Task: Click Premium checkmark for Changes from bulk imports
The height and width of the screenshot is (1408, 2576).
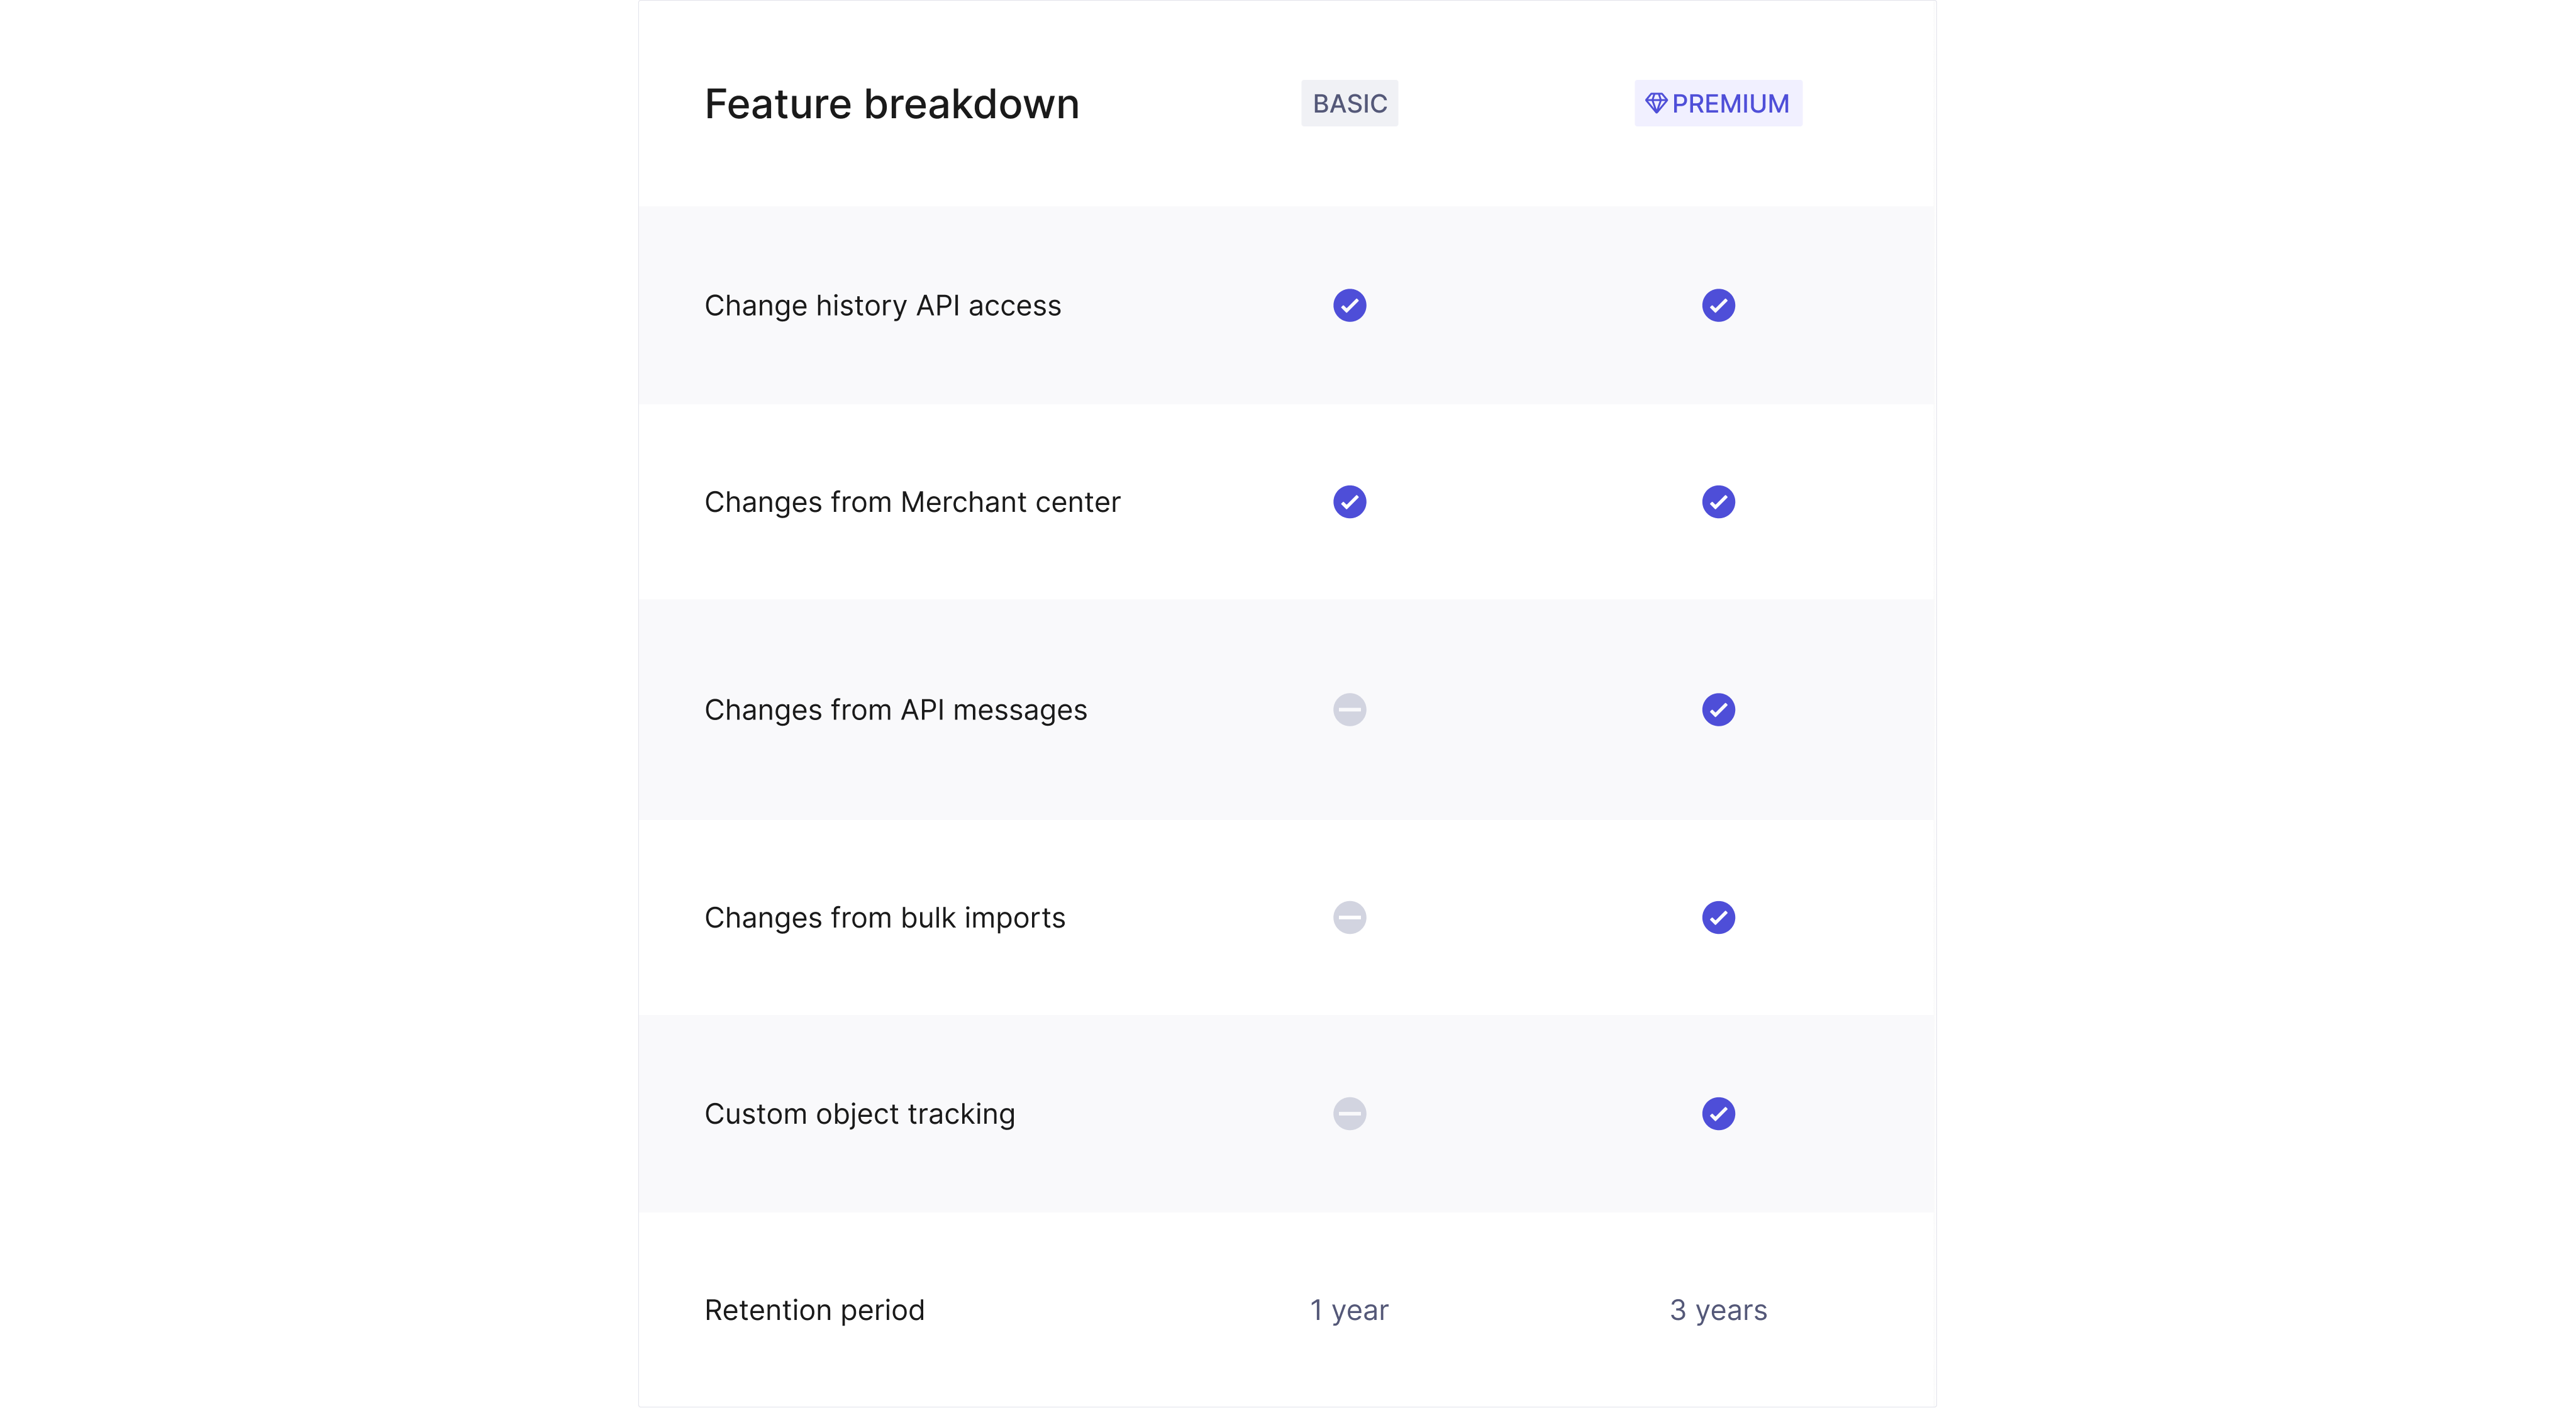Action: click(1718, 918)
